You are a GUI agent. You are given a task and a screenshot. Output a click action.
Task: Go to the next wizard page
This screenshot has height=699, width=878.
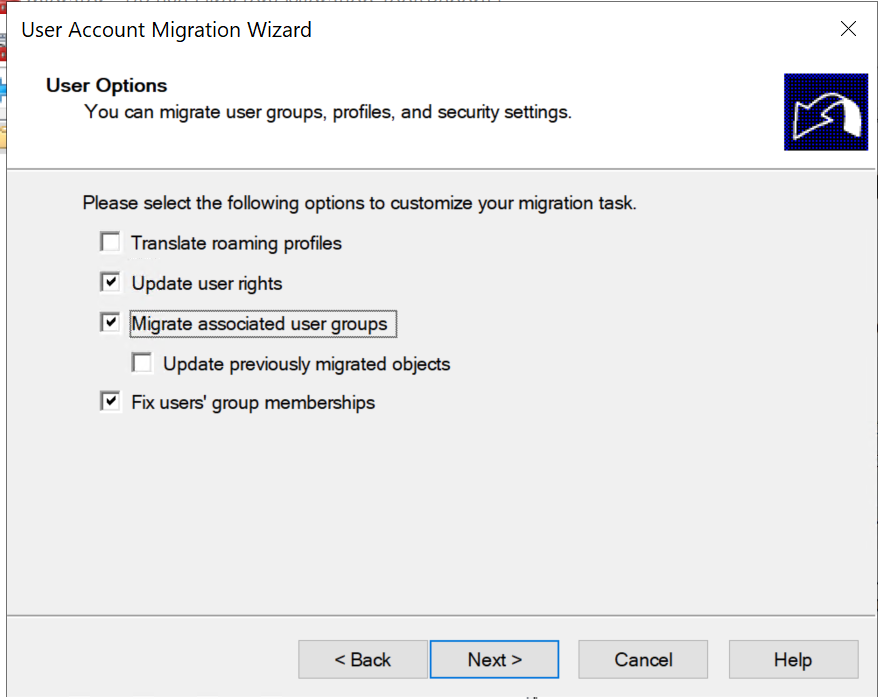tap(494, 659)
